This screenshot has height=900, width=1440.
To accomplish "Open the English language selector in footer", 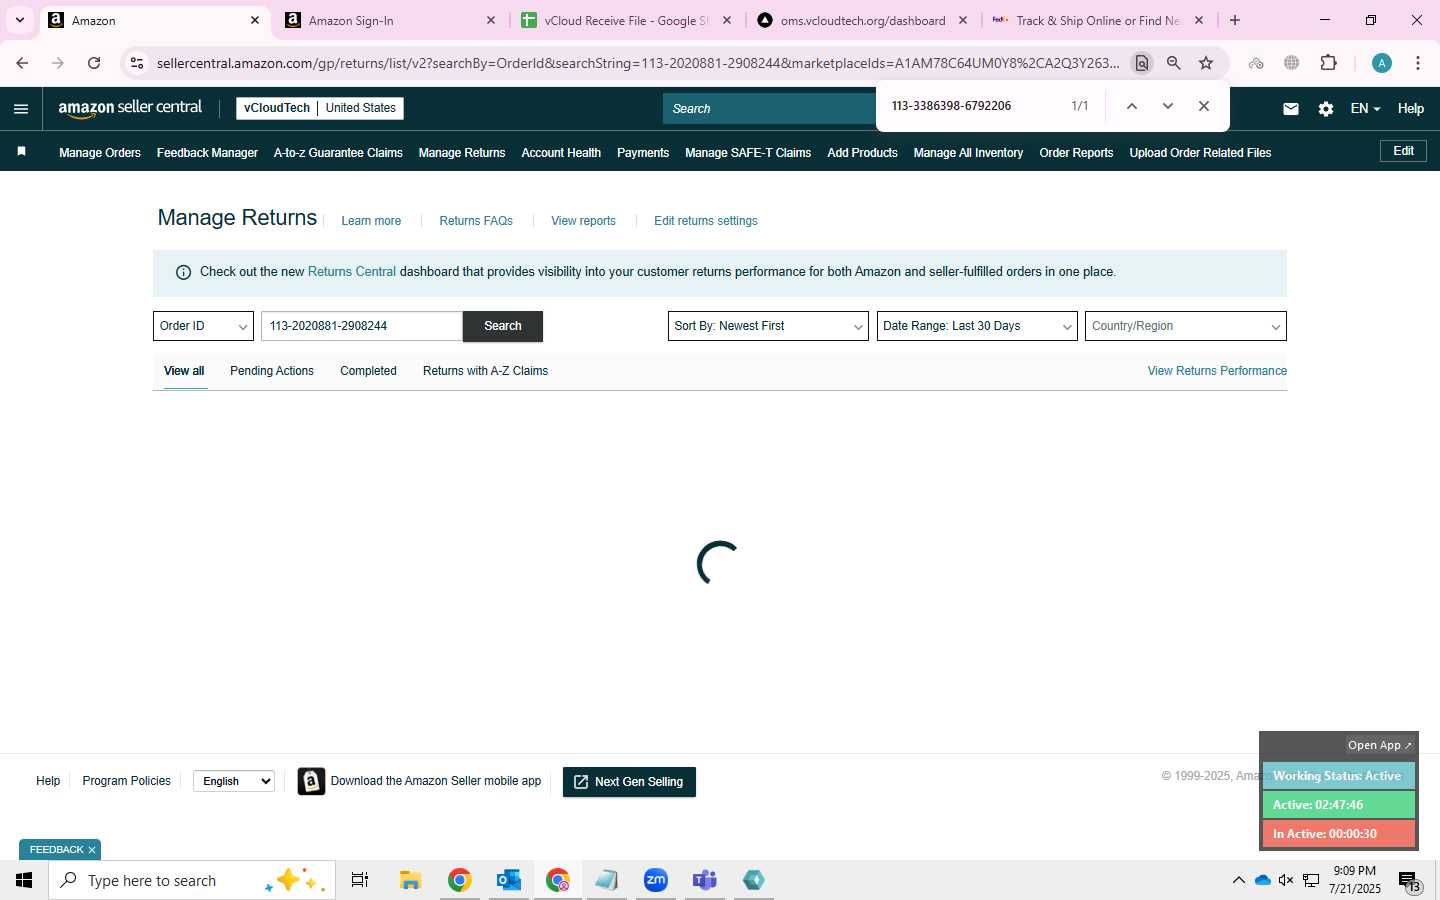I will pos(234,781).
